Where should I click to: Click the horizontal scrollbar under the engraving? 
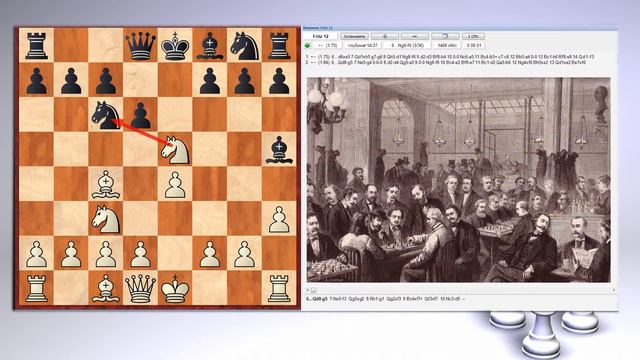(x=460, y=290)
